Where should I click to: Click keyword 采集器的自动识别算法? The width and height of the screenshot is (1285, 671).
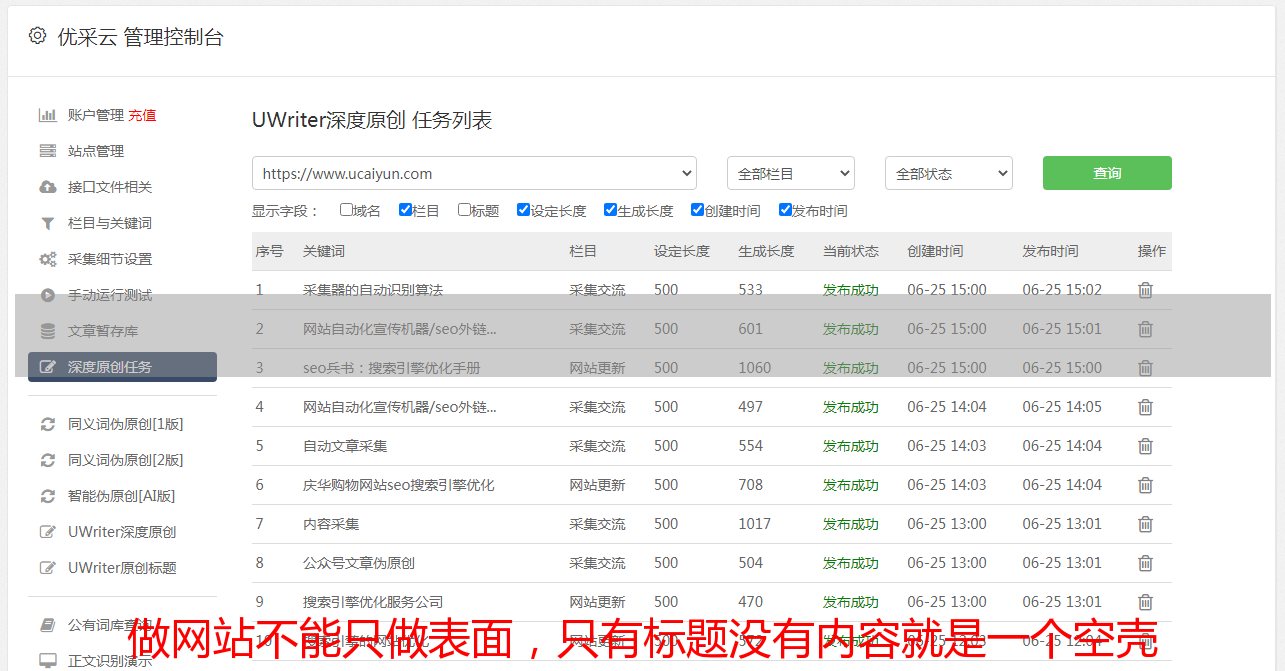(373, 290)
